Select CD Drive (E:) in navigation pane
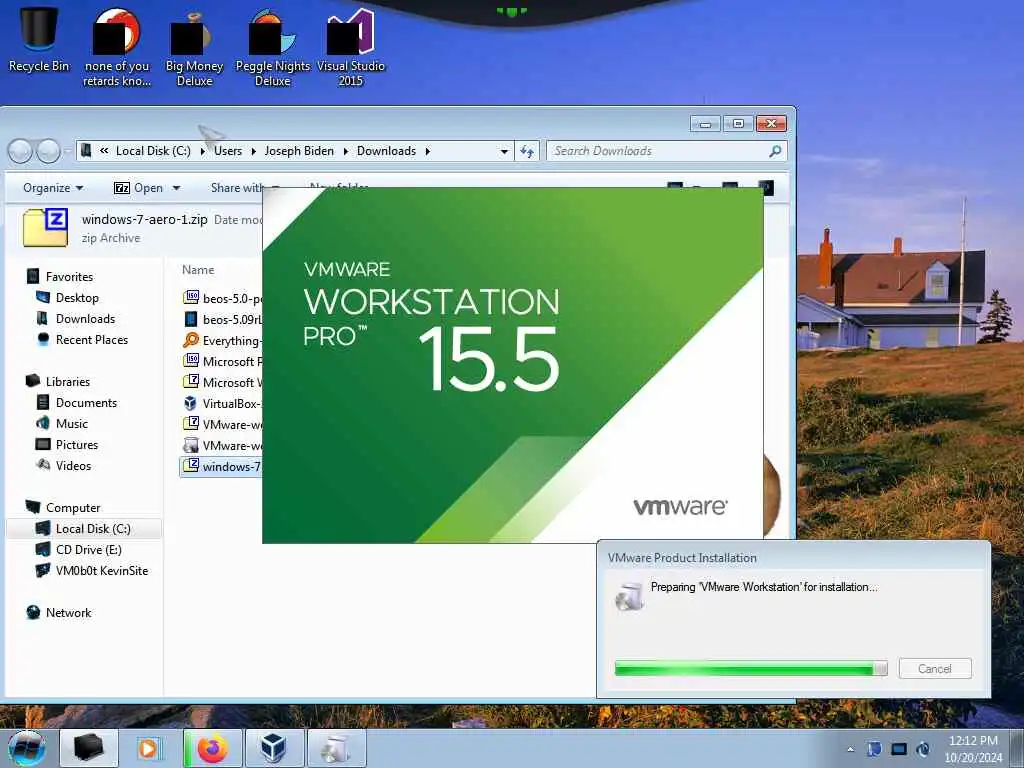Image resolution: width=1024 pixels, height=768 pixels. (x=88, y=549)
